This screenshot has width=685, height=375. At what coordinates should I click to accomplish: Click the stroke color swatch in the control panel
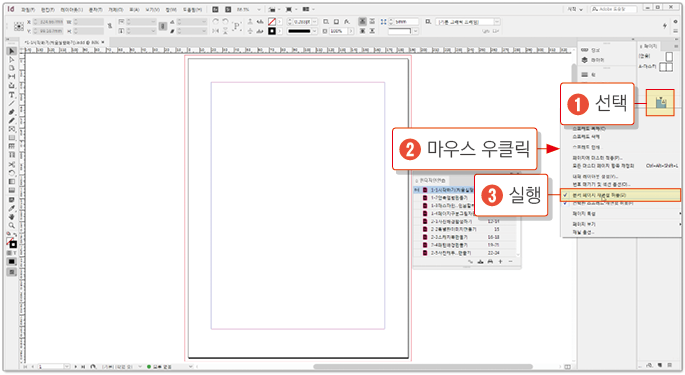pos(272,31)
